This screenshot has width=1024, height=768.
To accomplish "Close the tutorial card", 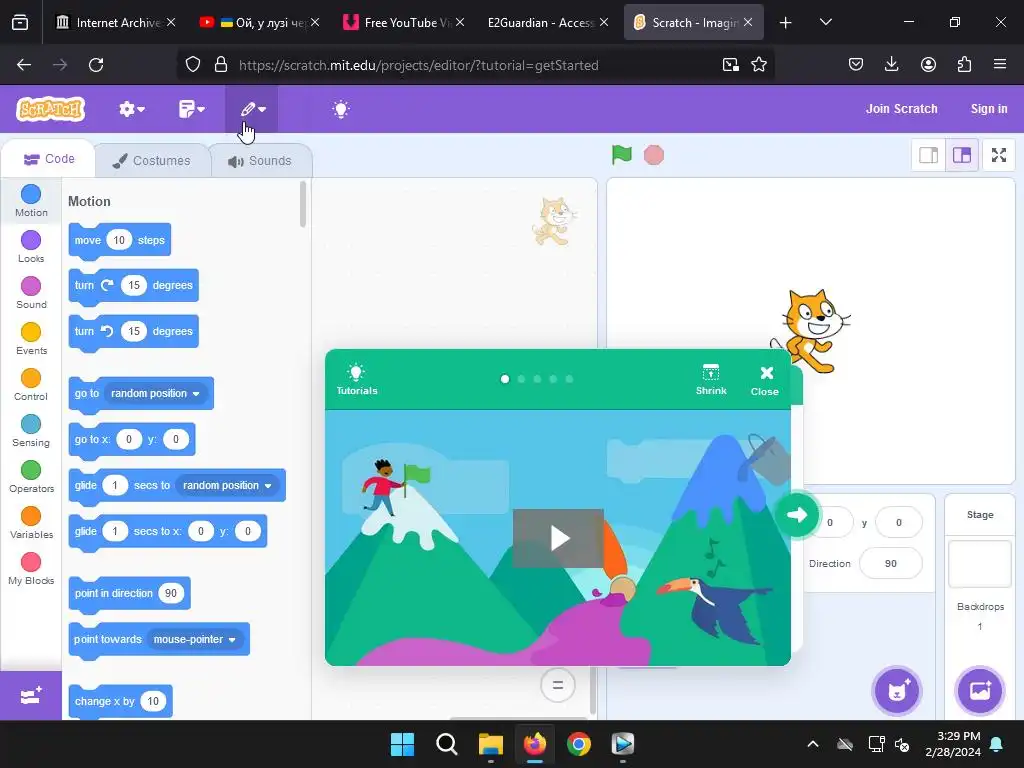I will pos(765,381).
